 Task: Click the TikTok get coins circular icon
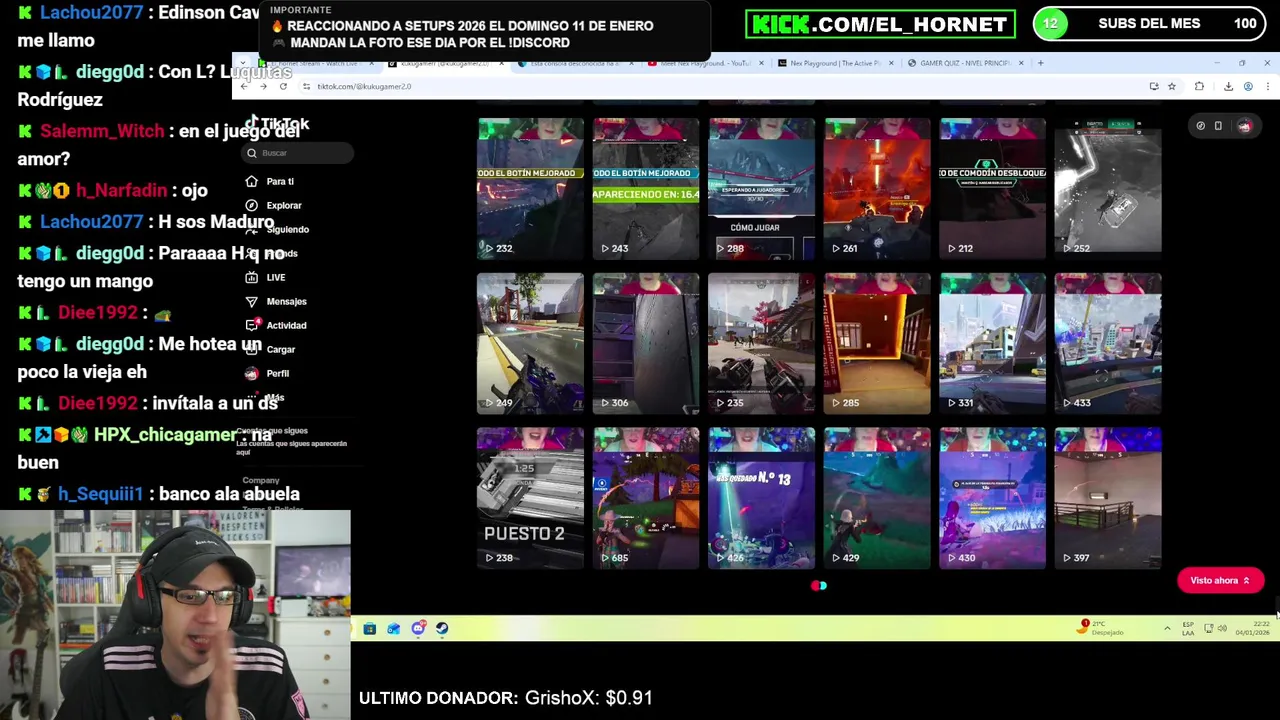(1201, 126)
